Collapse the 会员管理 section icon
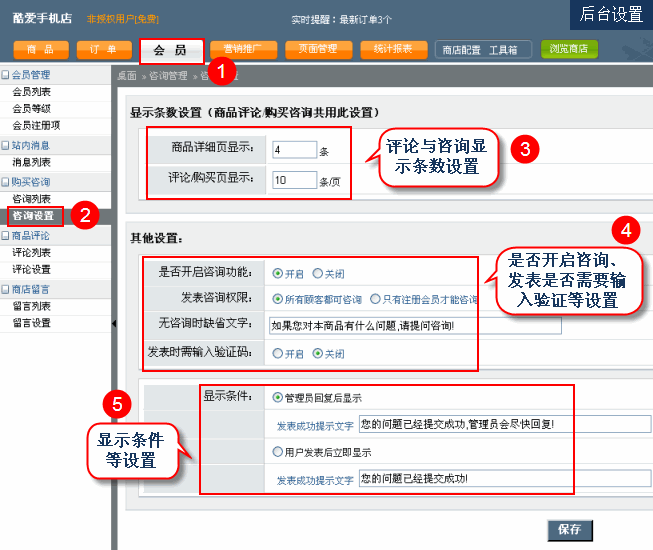653x550 pixels. point(5,75)
